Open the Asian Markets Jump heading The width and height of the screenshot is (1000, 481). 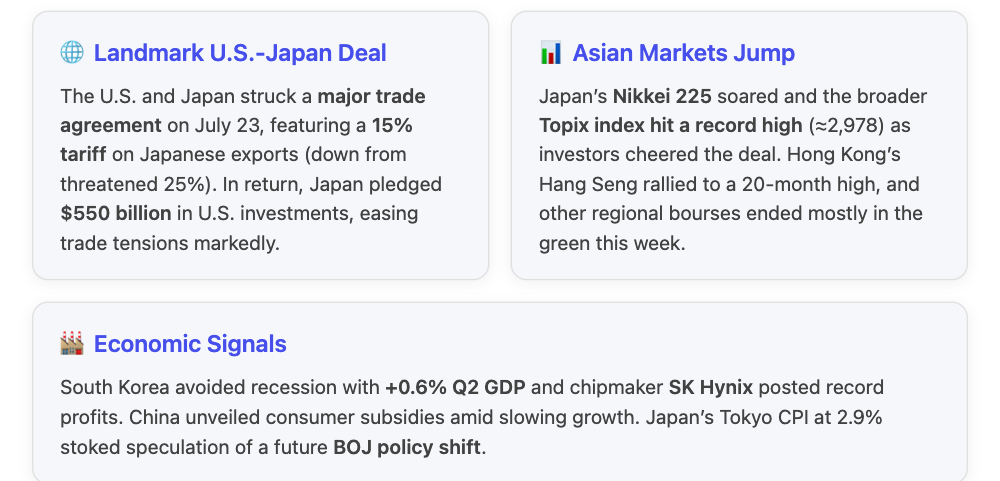[683, 54]
